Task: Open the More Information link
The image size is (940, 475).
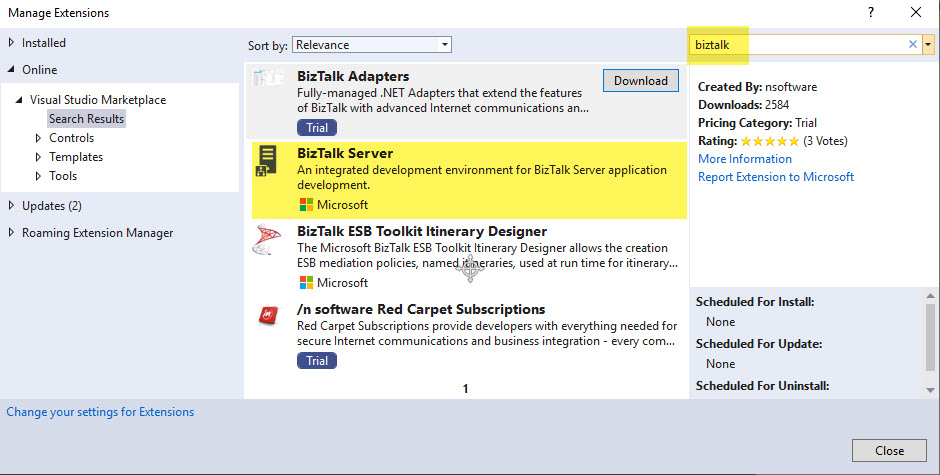Action: click(x=745, y=159)
